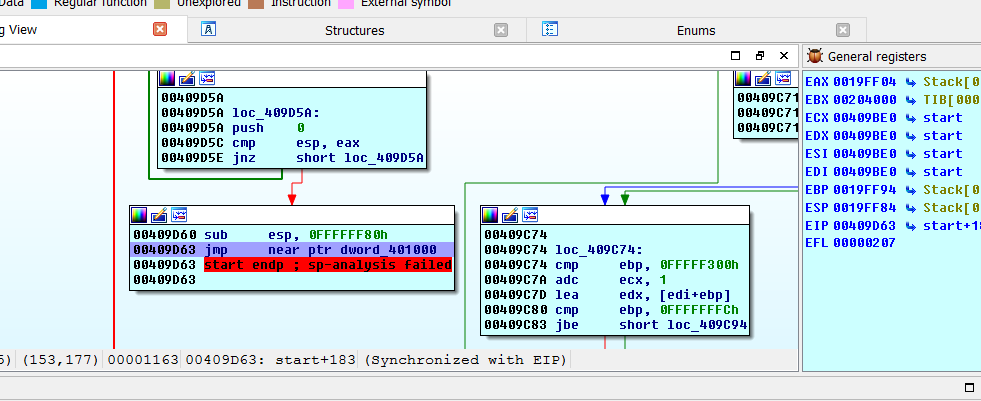Click the node color icon on loc_409D5A block

(x=168, y=77)
